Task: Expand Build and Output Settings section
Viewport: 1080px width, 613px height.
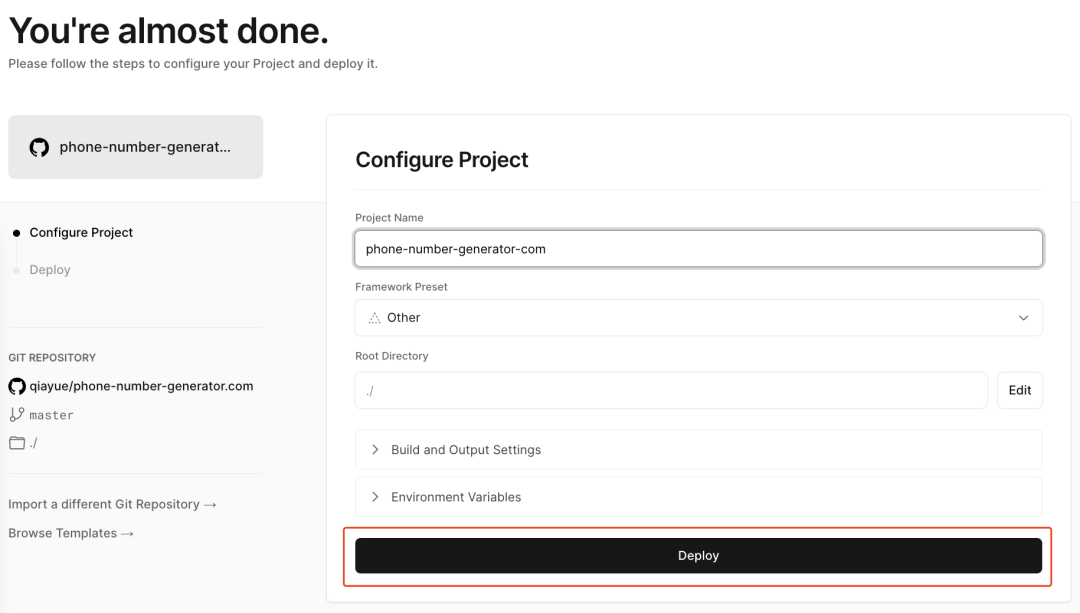Action: [x=466, y=450]
